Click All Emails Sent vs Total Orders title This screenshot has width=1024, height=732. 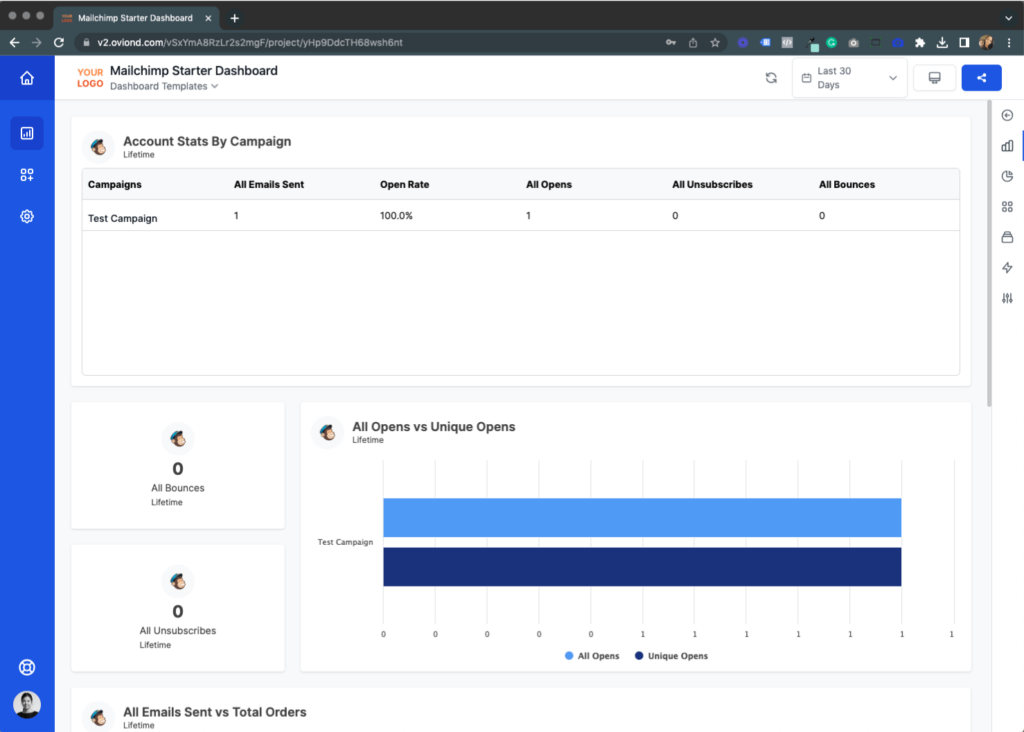click(x=215, y=712)
